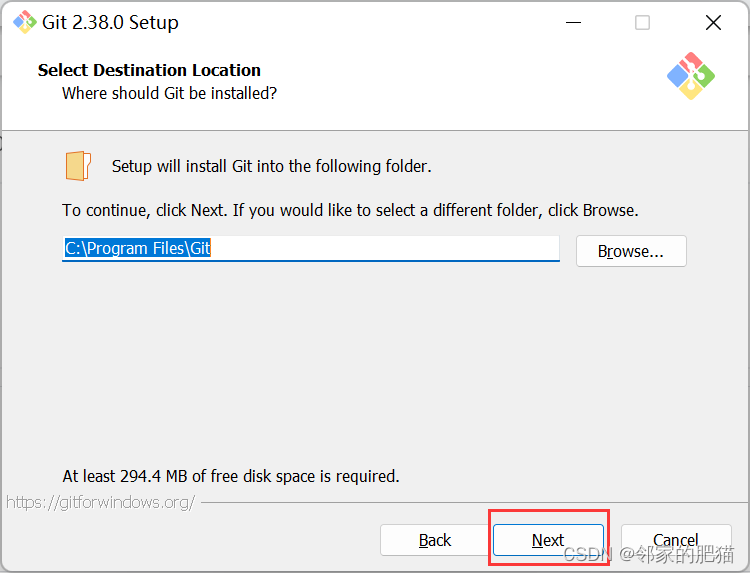
Task: Select 'At least 294.4 MB' disk space text
Action: [231, 476]
